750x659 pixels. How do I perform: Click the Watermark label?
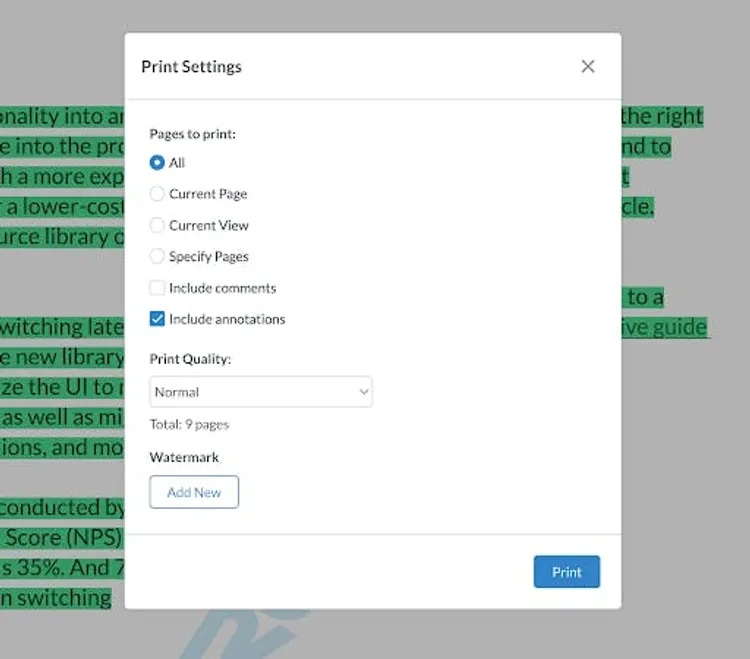(184, 457)
